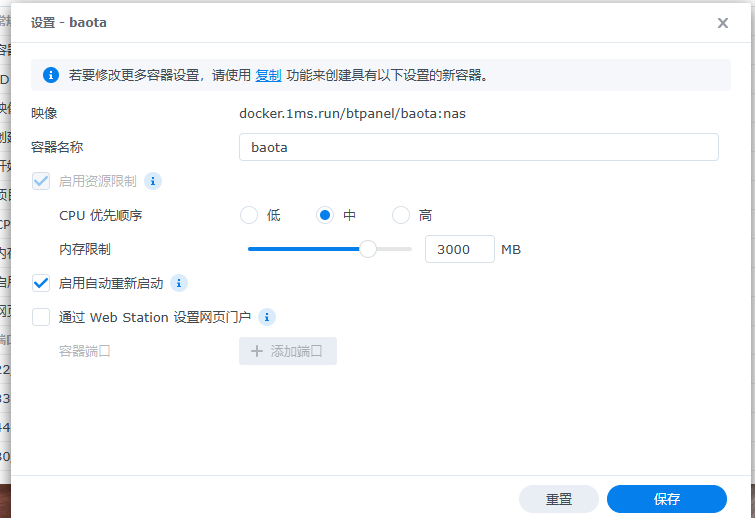Save settings with the 保存 button
This screenshot has height=518, width=755.
tap(666, 499)
